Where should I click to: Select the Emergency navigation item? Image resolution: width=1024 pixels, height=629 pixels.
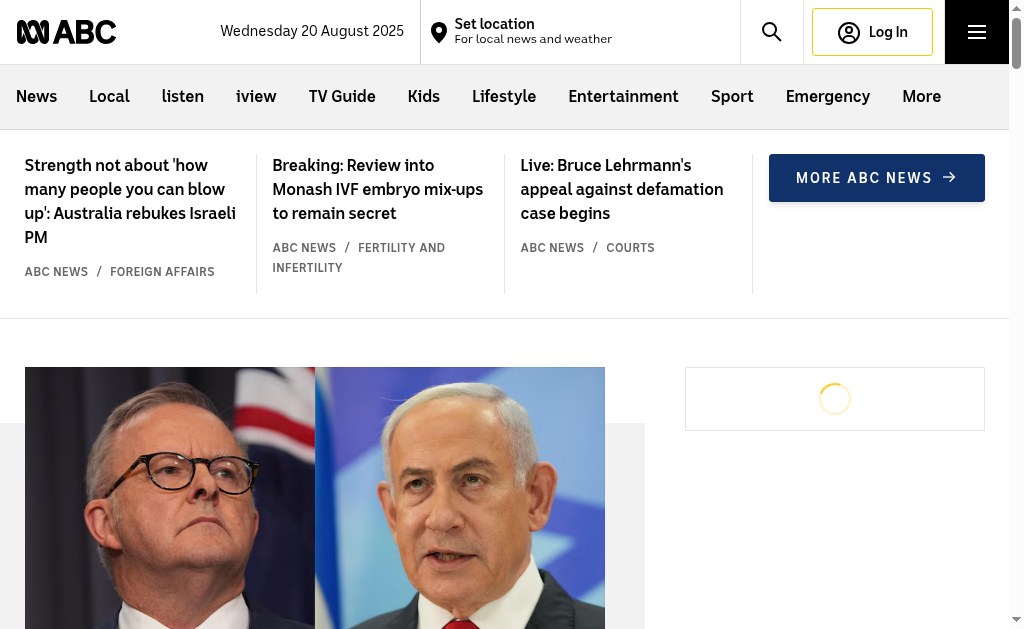tap(827, 97)
